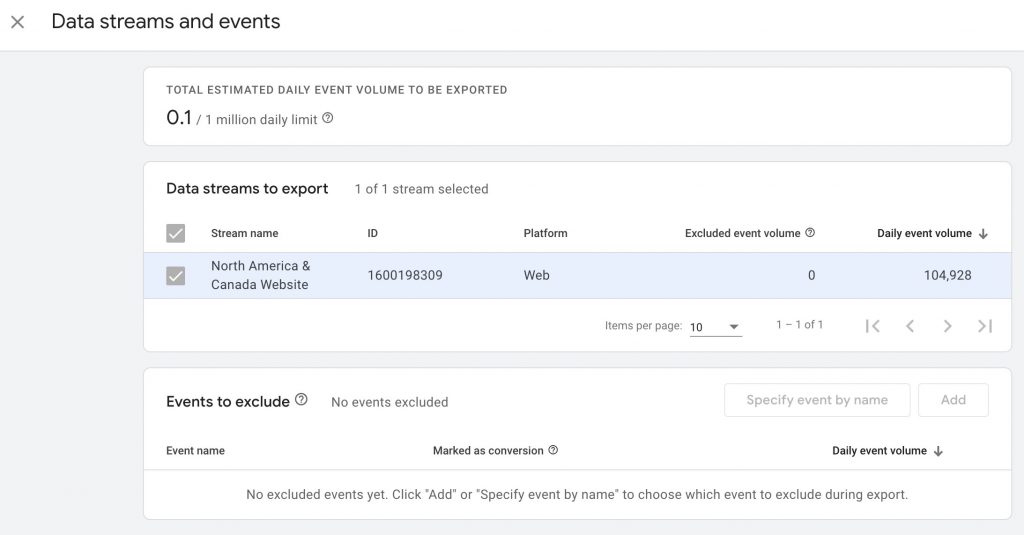Uncheck the North America & Canada Website stream
Viewport: 1024px width, 535px height.
point(176,276)
